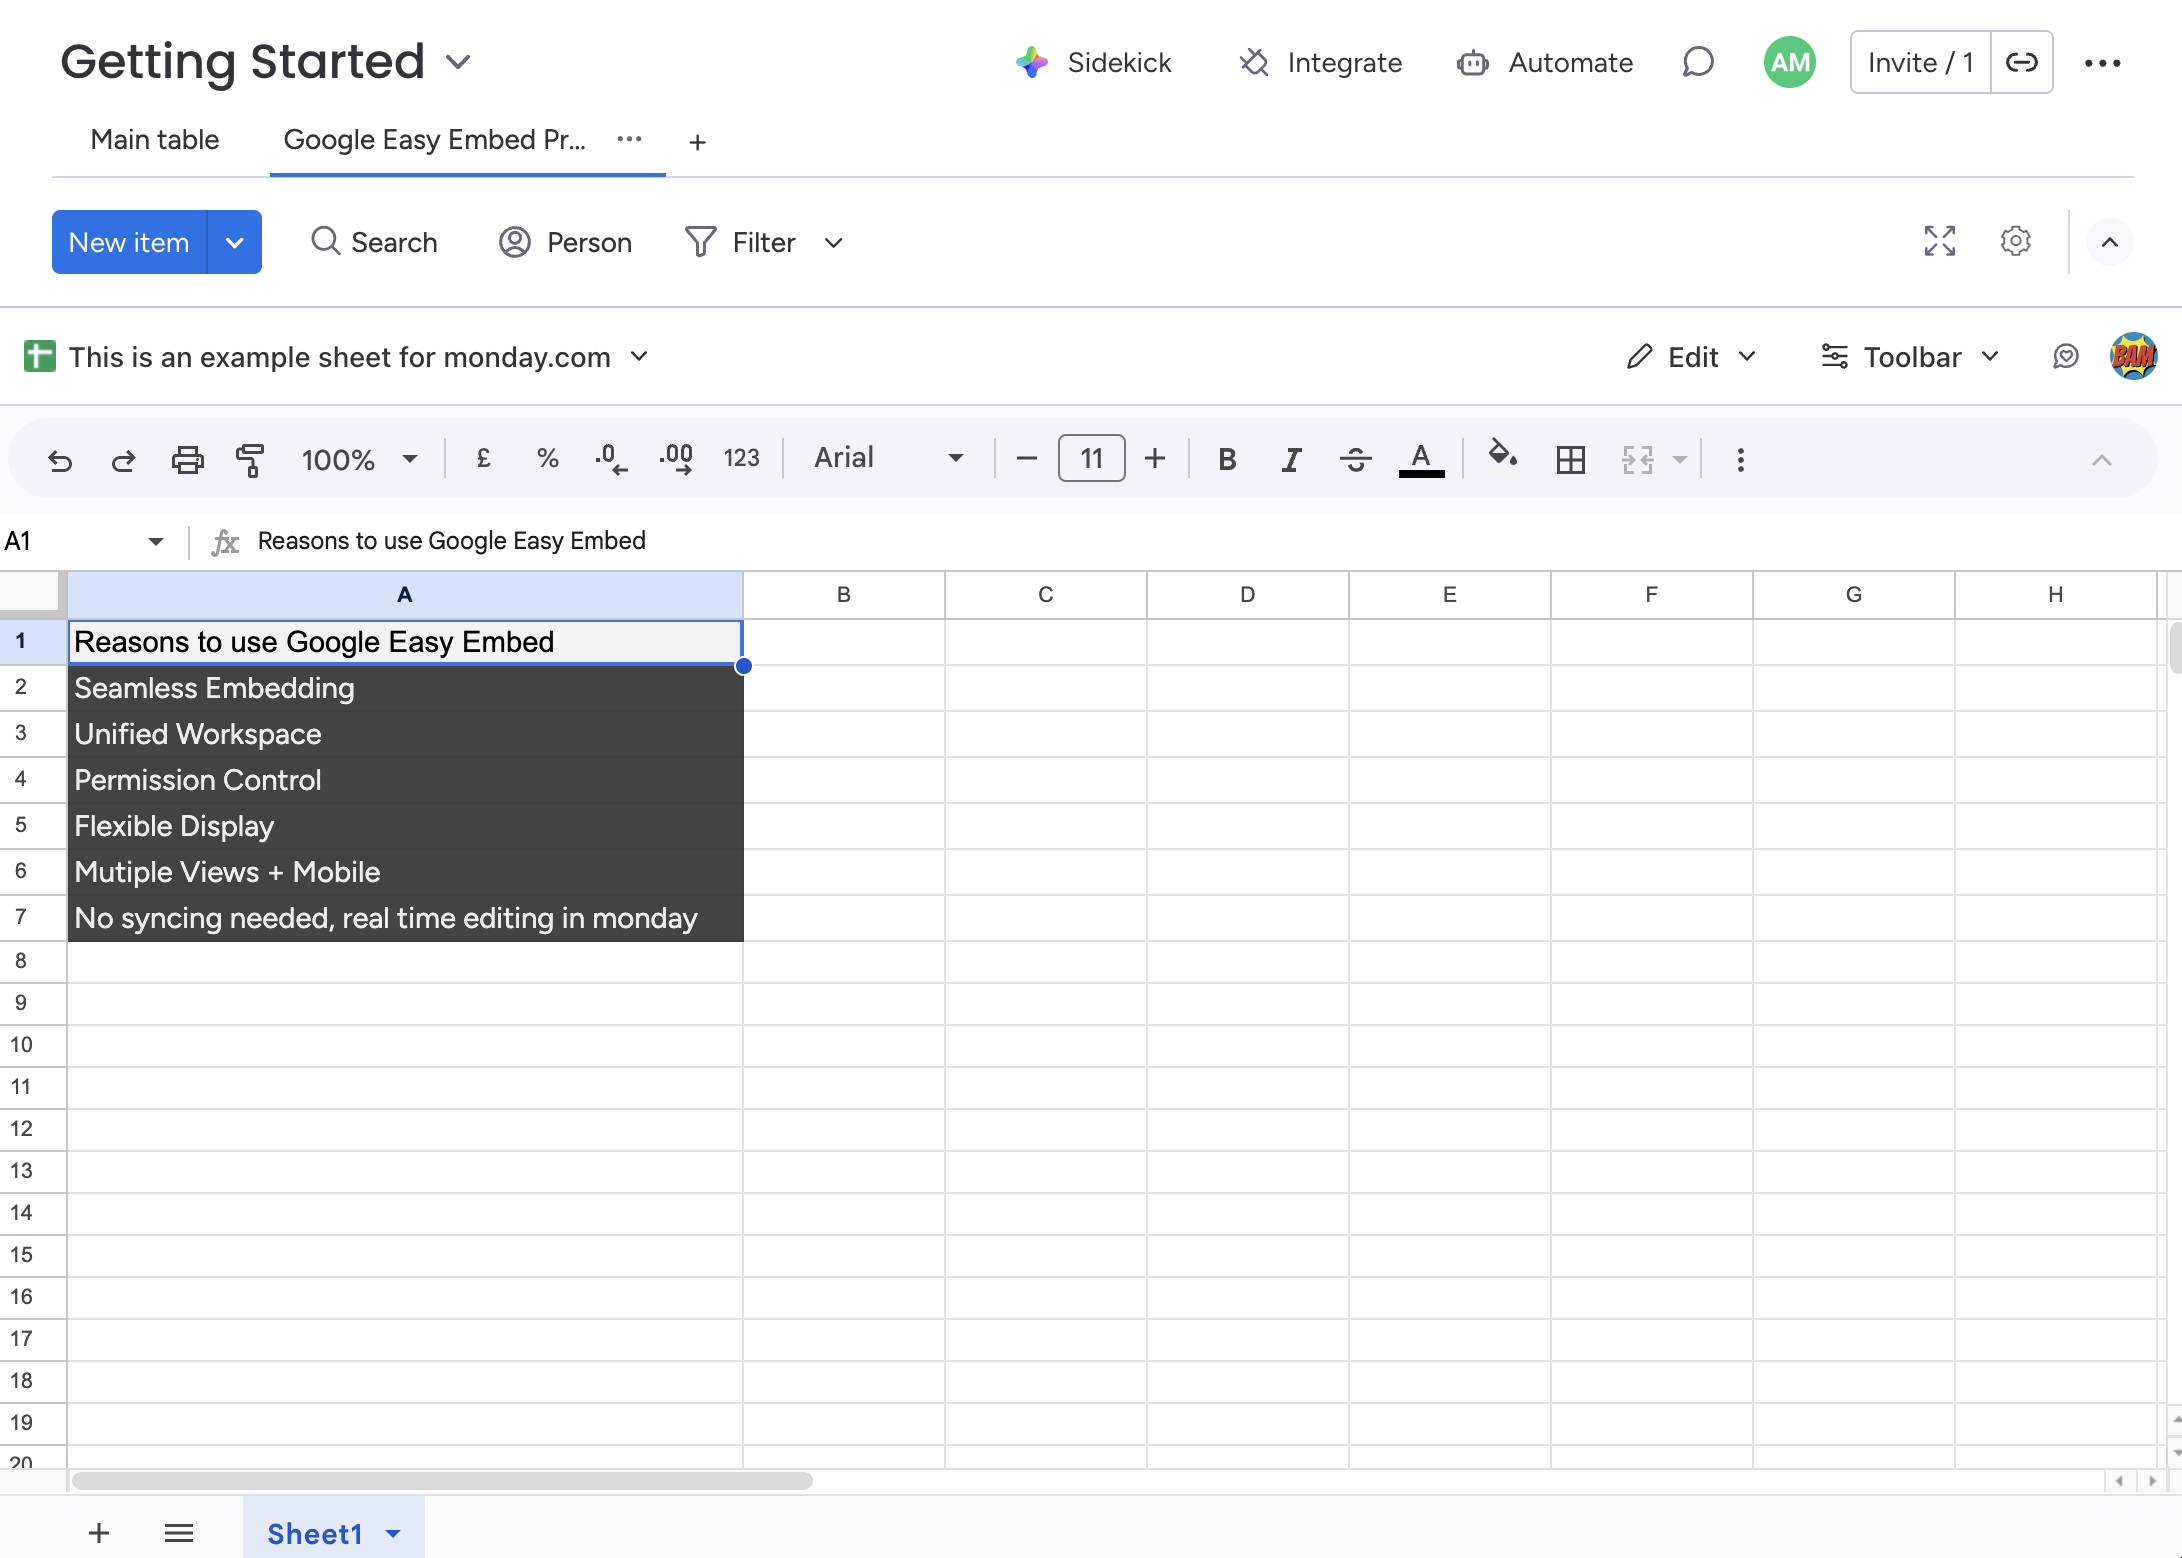2182x1558 pixels.
Task: Click the print icon
Action: point(187,460)
